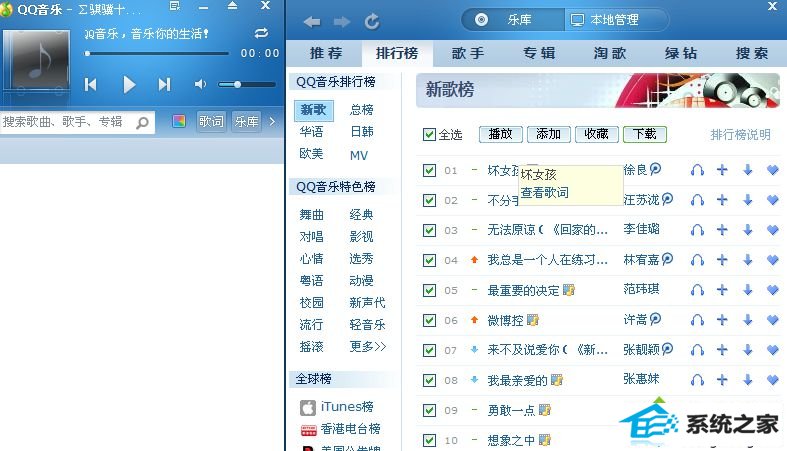The height and width of the screenshot is (451, 787).
Task: Play the current track in QQ Music player
Action: (129, 85)
